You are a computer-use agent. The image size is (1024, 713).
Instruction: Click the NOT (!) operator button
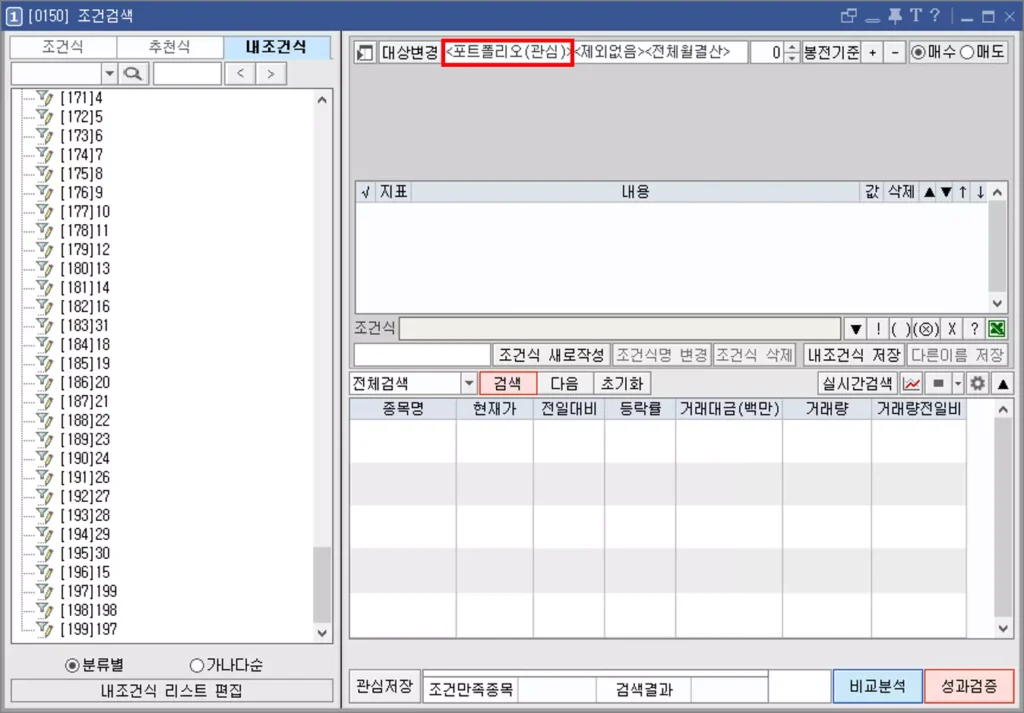(878, 328)
